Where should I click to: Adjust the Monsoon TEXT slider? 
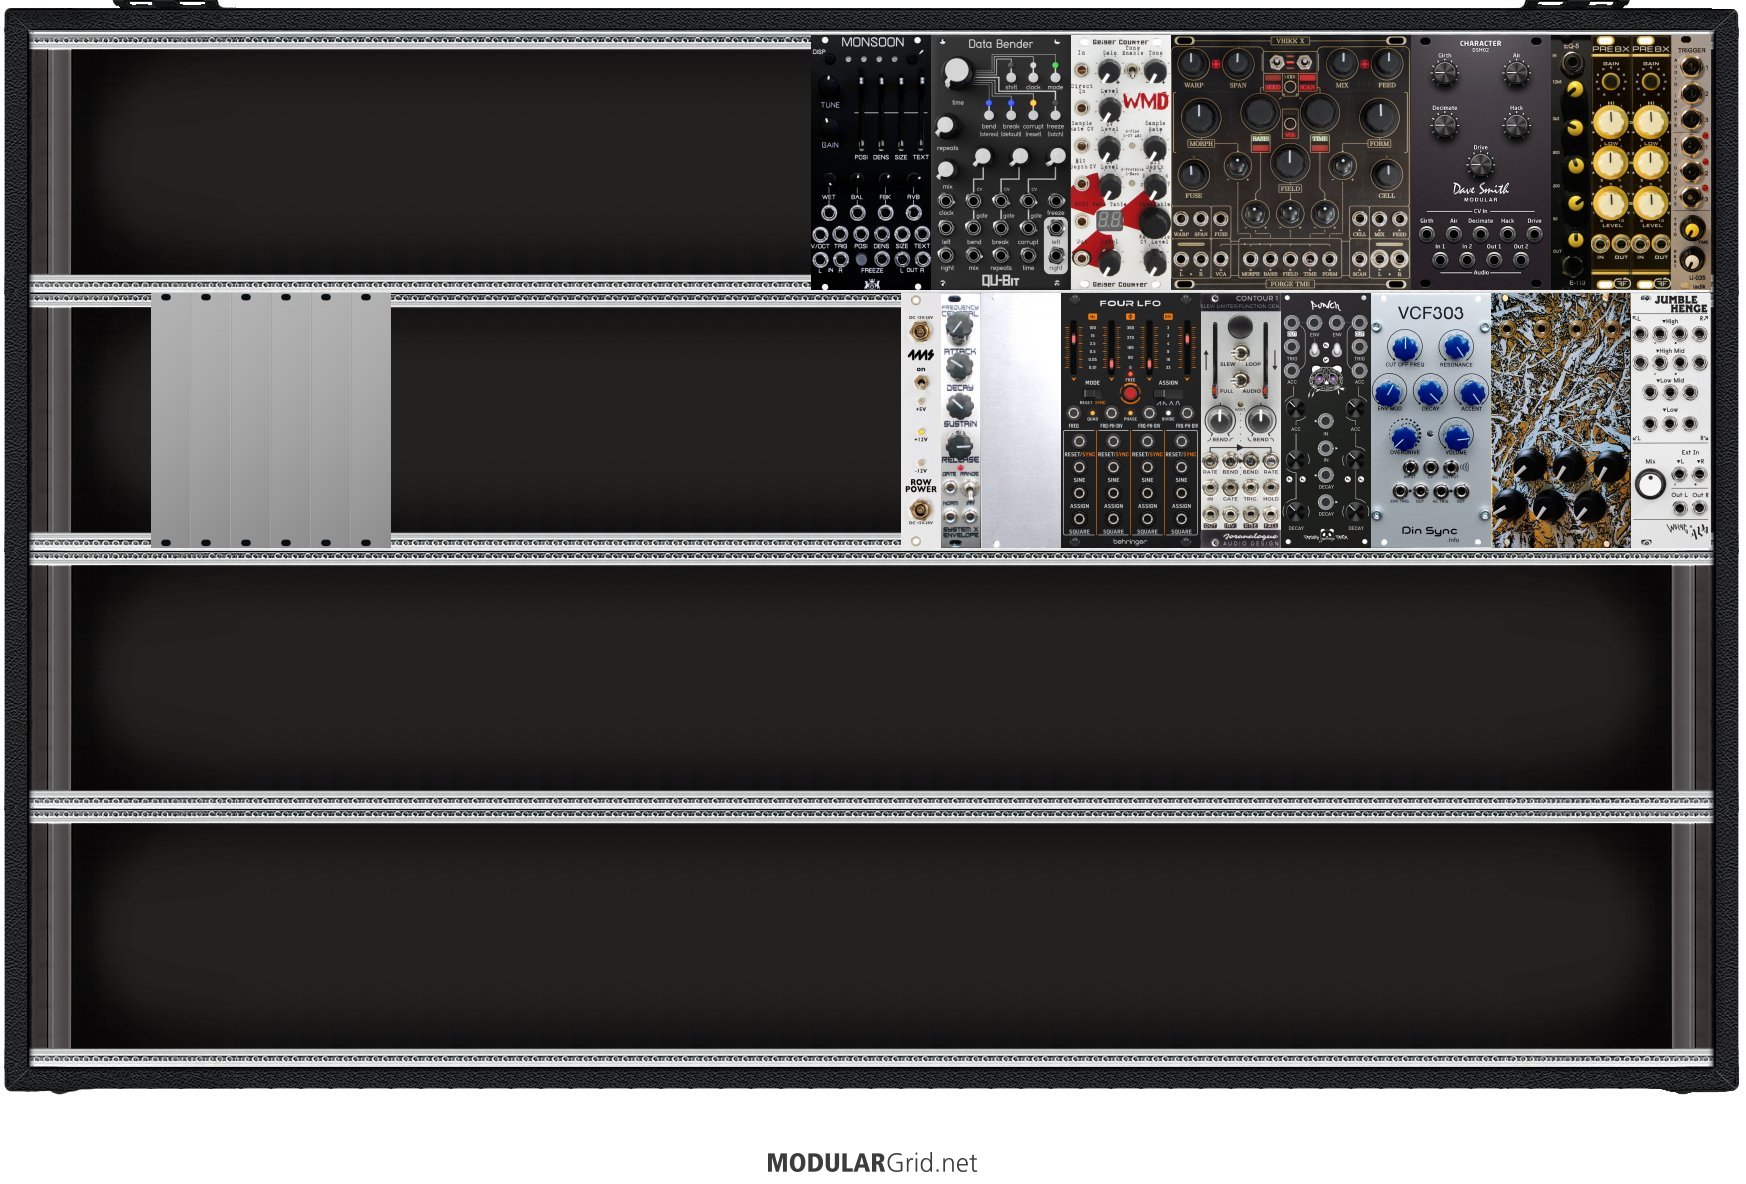click(x=921, y=112)
